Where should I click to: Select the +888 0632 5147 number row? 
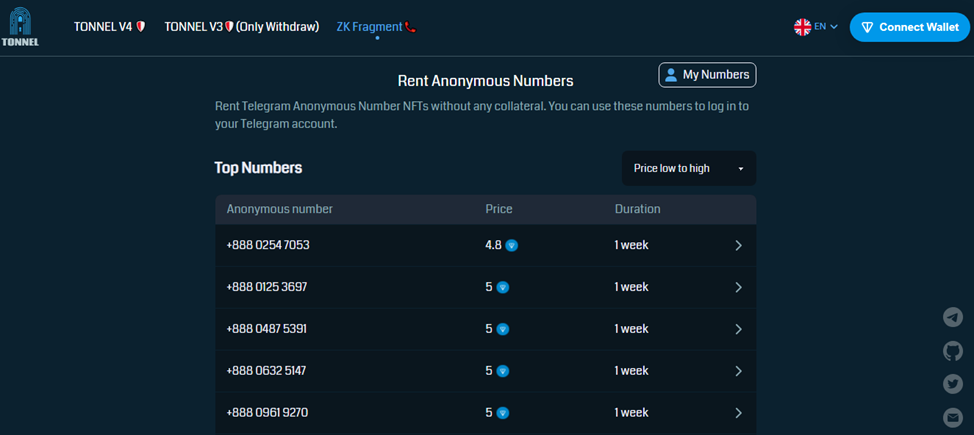(x=266, y=371)
